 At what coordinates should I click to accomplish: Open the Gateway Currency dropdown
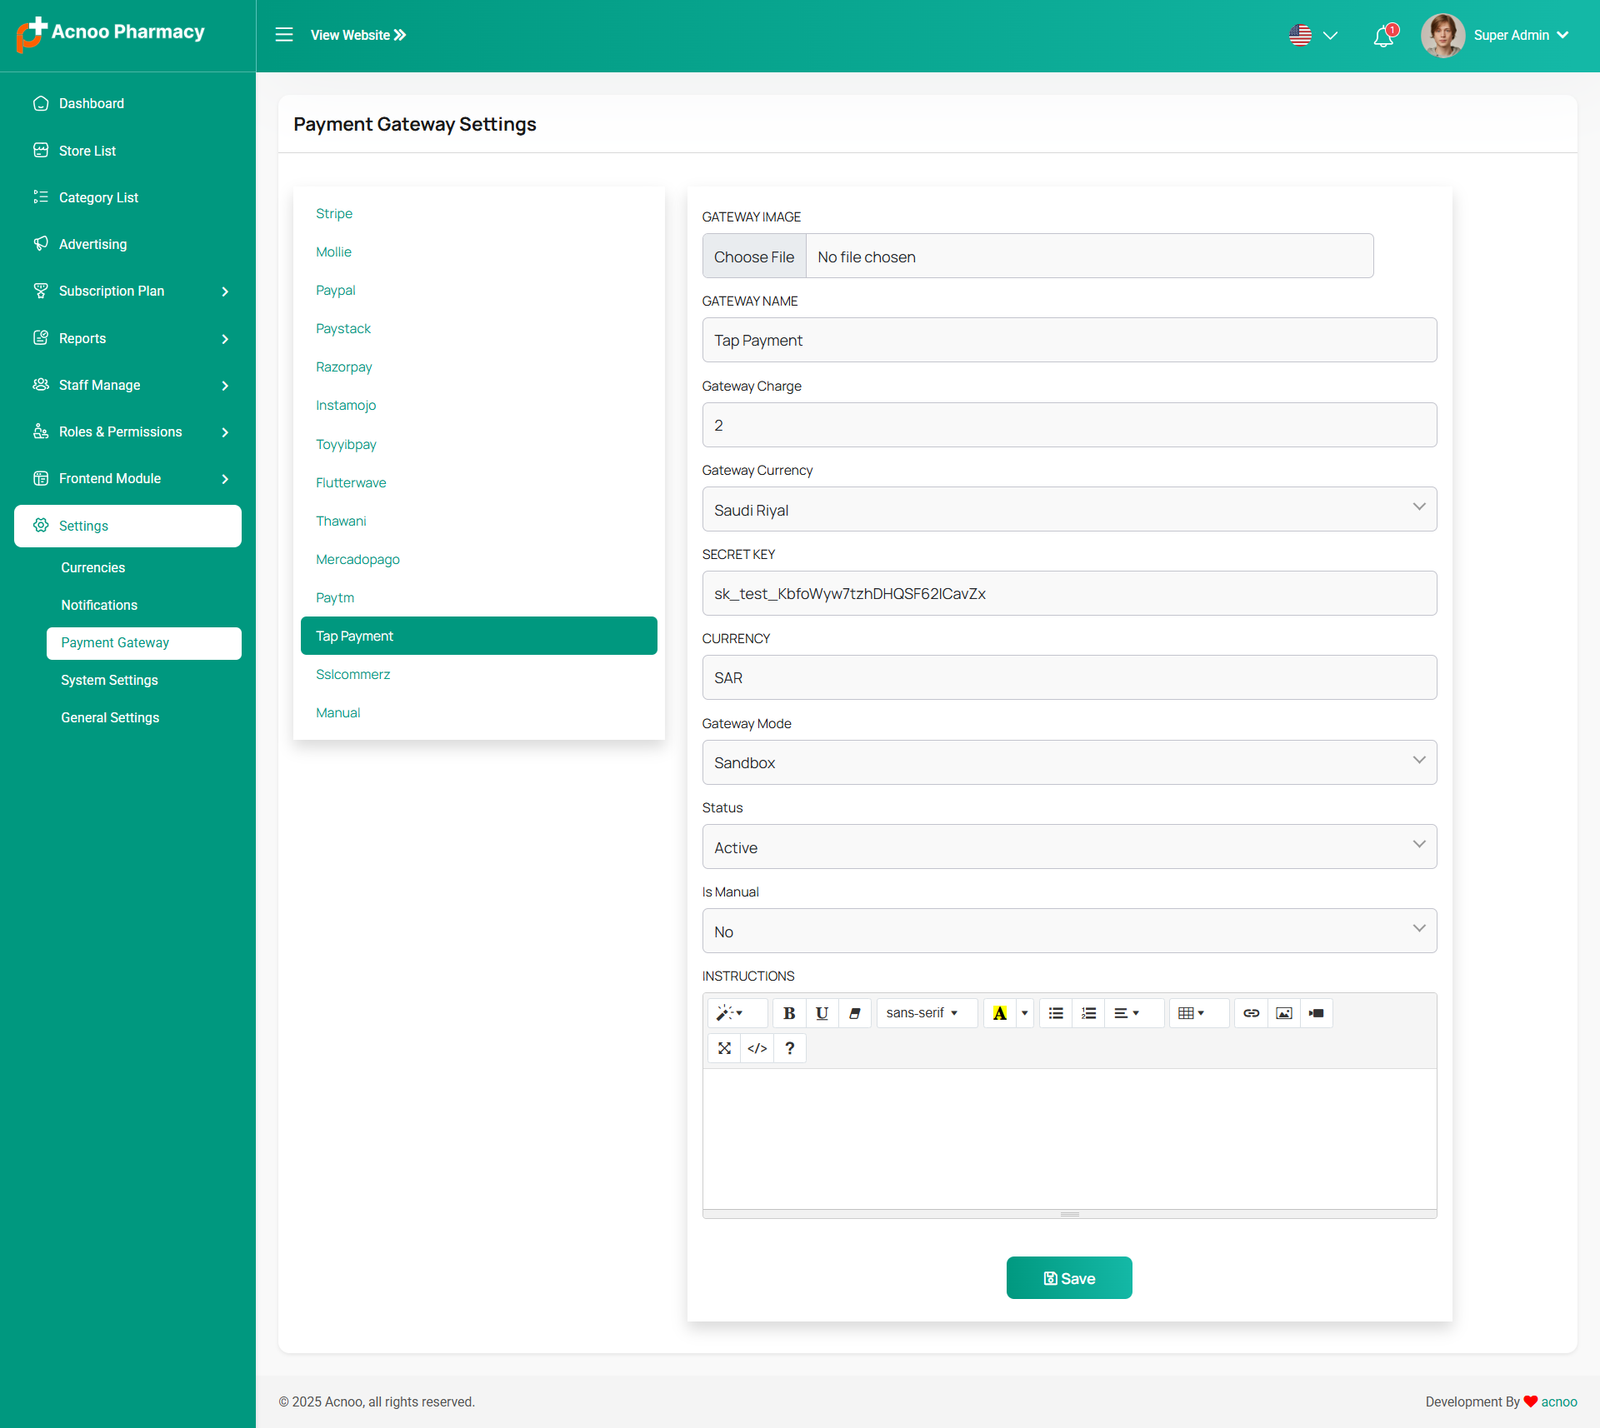[1069, 510]
